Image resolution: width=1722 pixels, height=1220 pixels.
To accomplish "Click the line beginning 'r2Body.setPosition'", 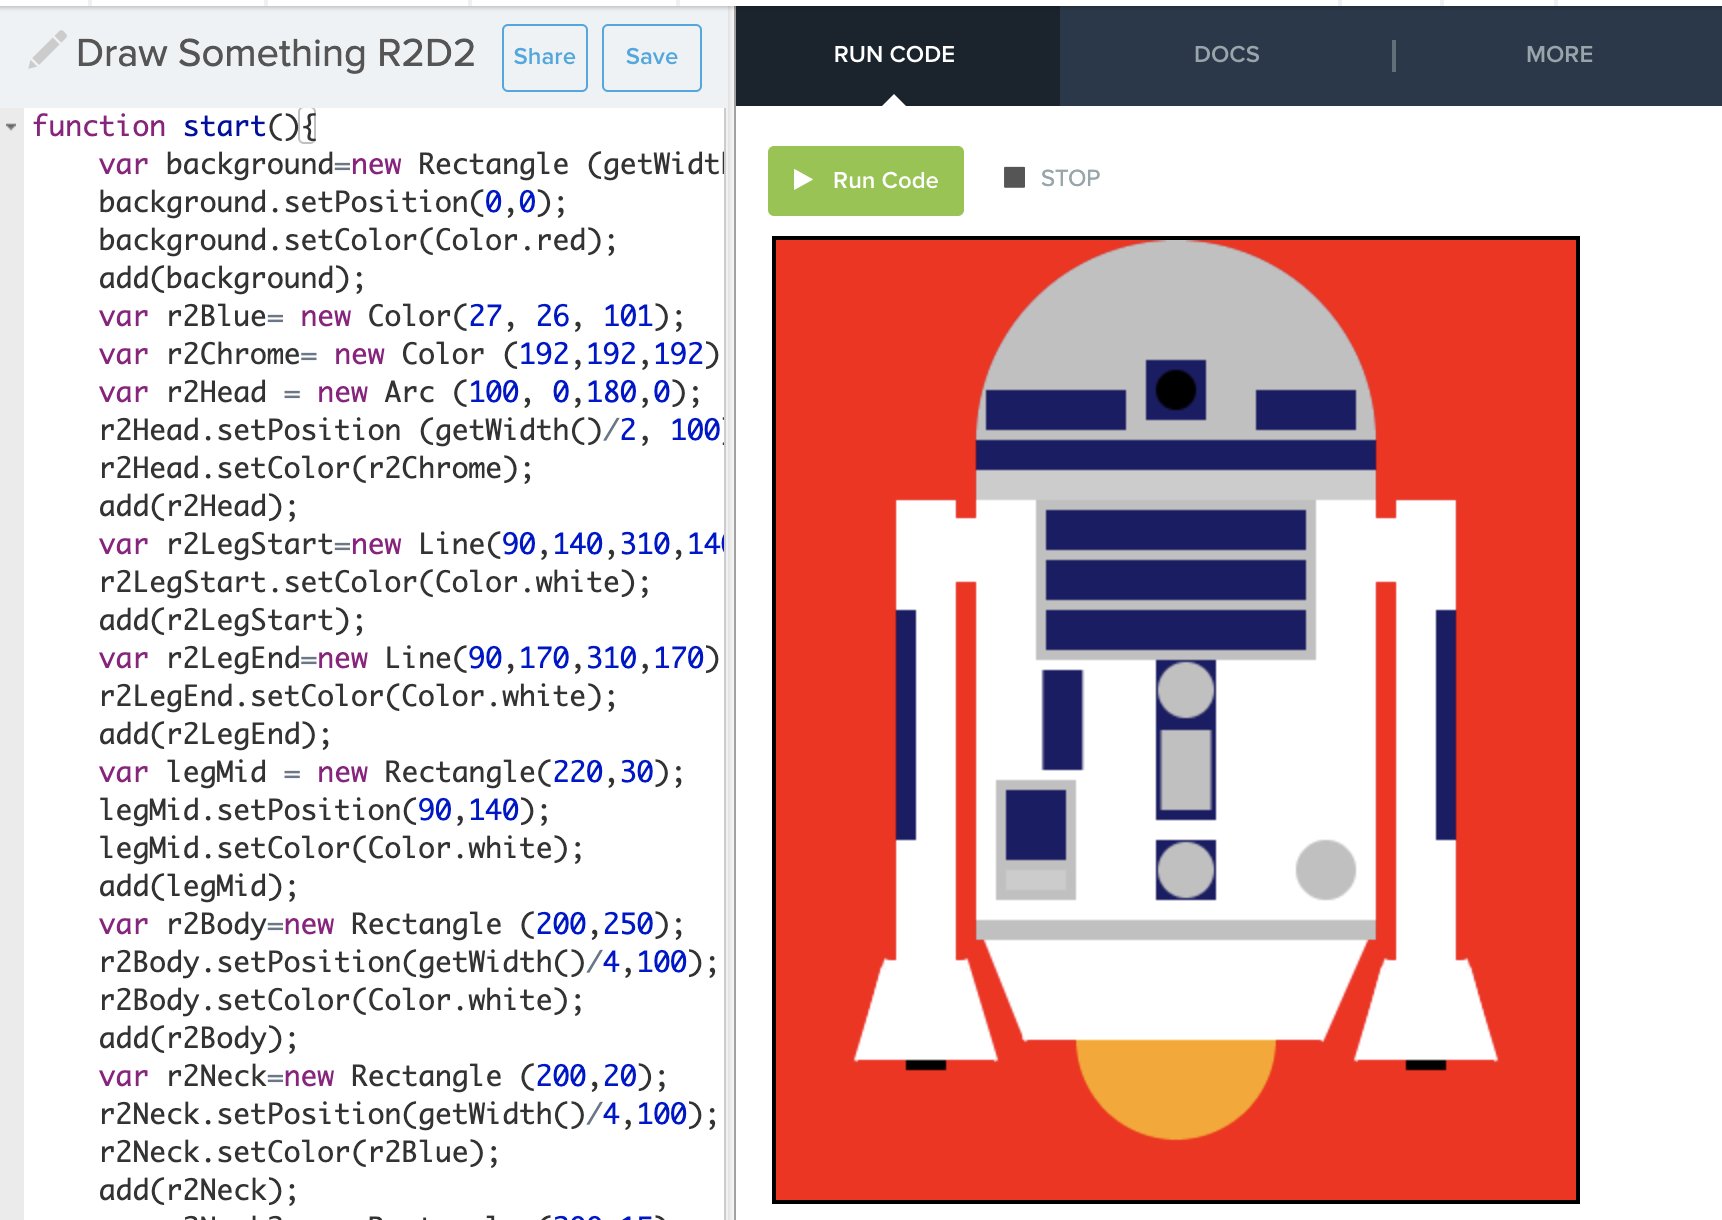I will click(x=409, y=962).
